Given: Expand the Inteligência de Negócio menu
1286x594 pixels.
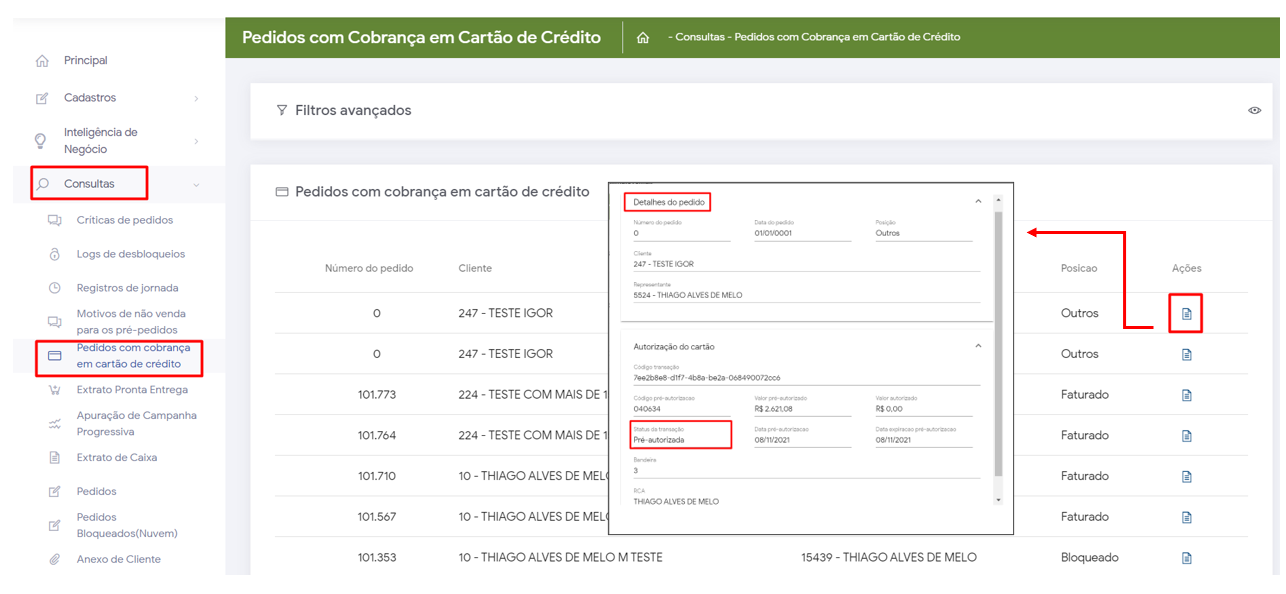Looking at the screenshot, I should point(196,141).
